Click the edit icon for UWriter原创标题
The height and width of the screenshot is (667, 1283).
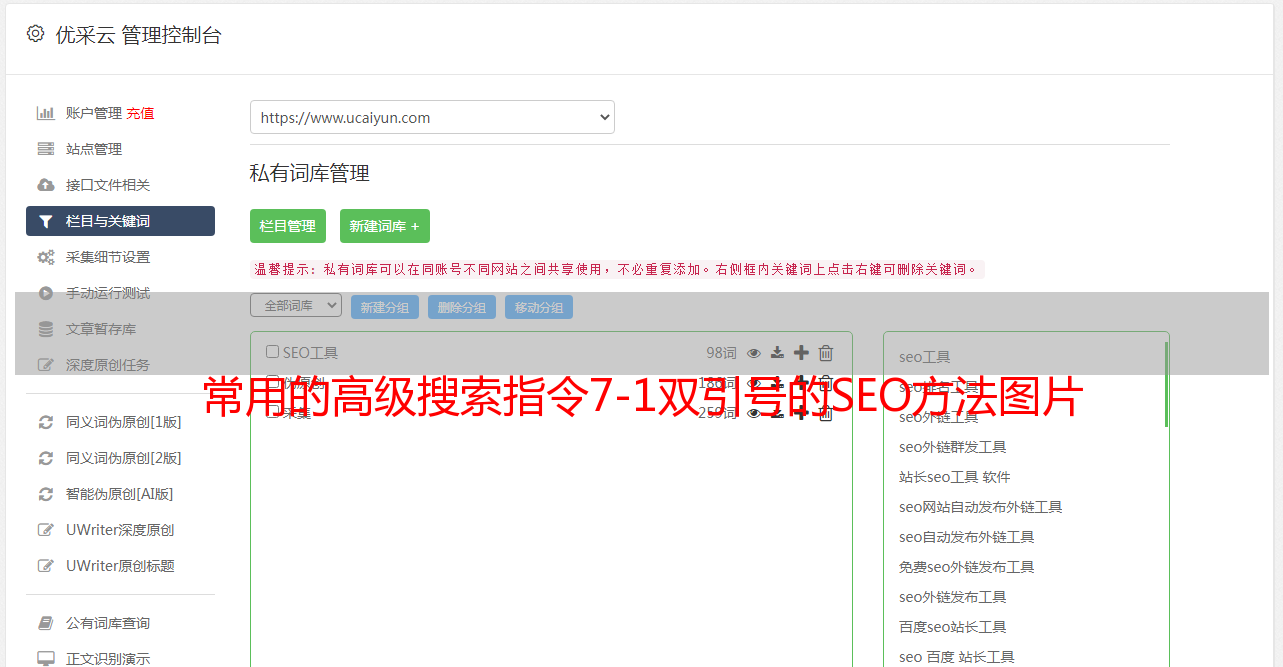click(46, 566)
